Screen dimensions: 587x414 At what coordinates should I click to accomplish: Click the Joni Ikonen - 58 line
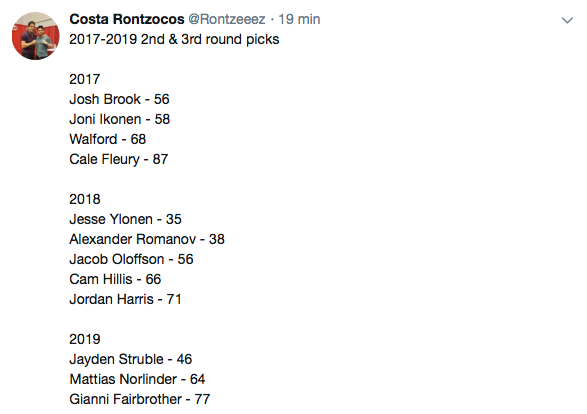(x=120, y=119)
